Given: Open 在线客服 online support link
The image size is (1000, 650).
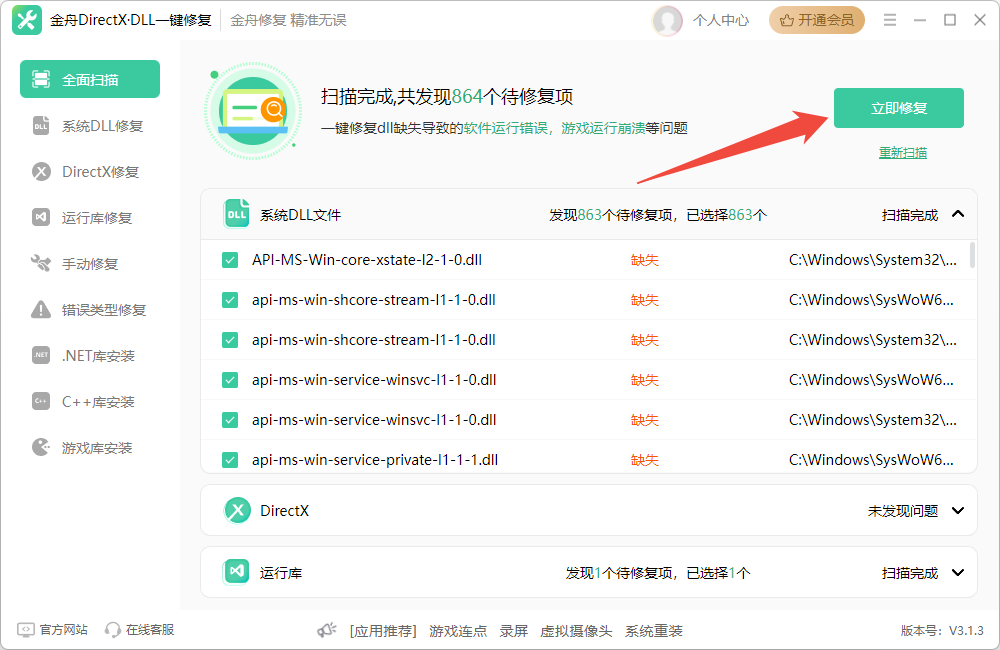Looking at the screenshot, I should pos(150,630).
